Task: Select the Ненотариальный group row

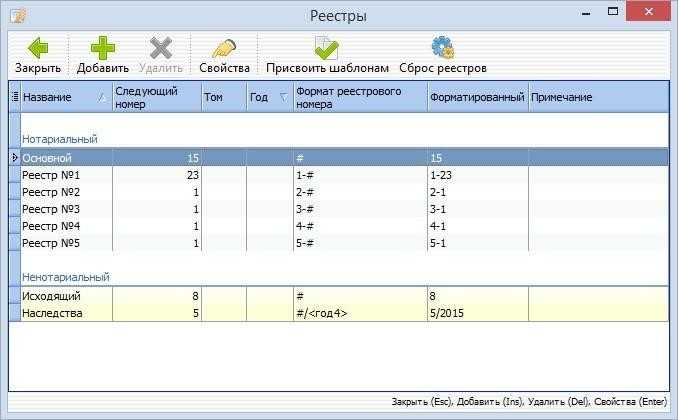Action: point(344,277)
